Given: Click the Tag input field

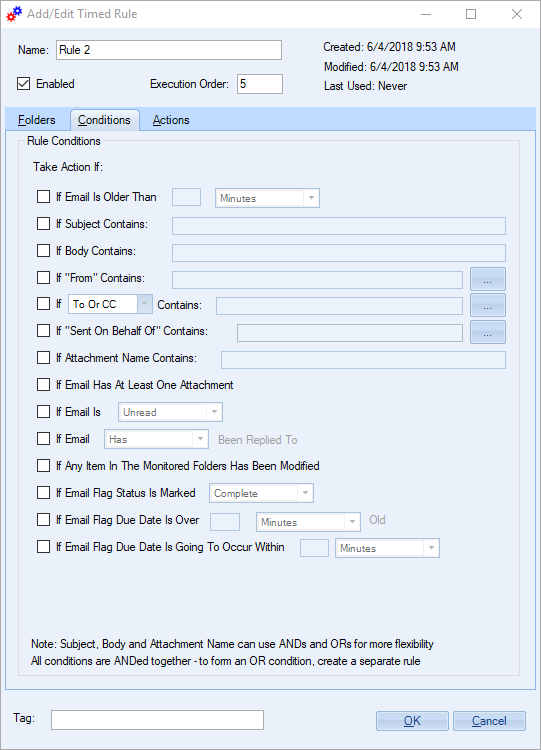Looking at the screenshot, I should (157, 720).
